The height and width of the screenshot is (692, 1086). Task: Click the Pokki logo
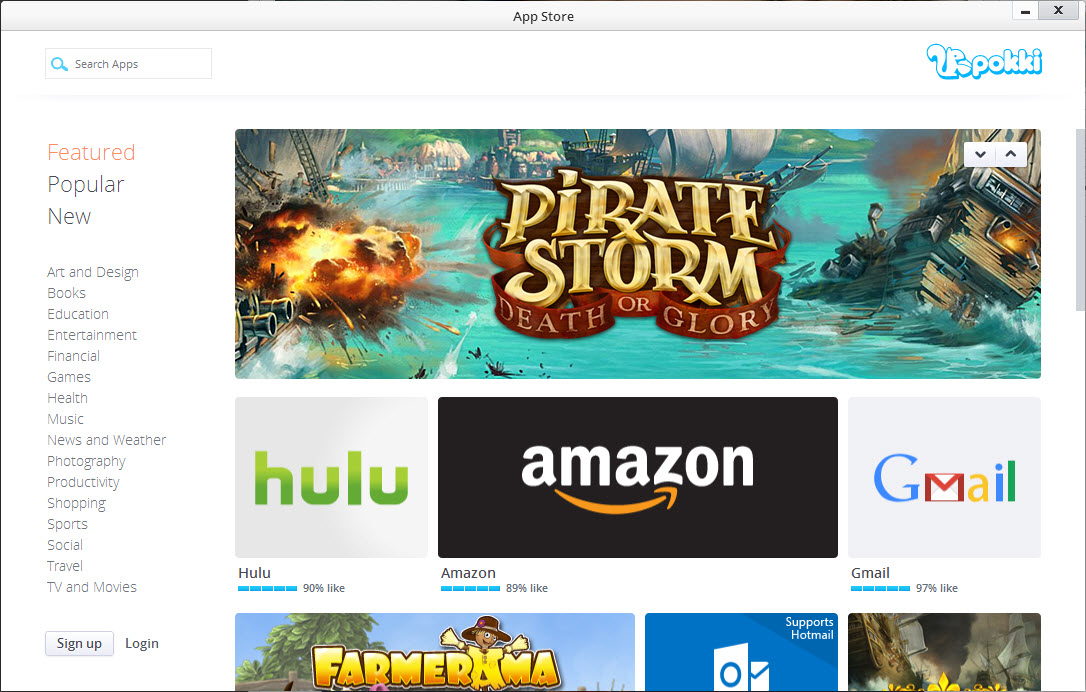coord(984,62)
